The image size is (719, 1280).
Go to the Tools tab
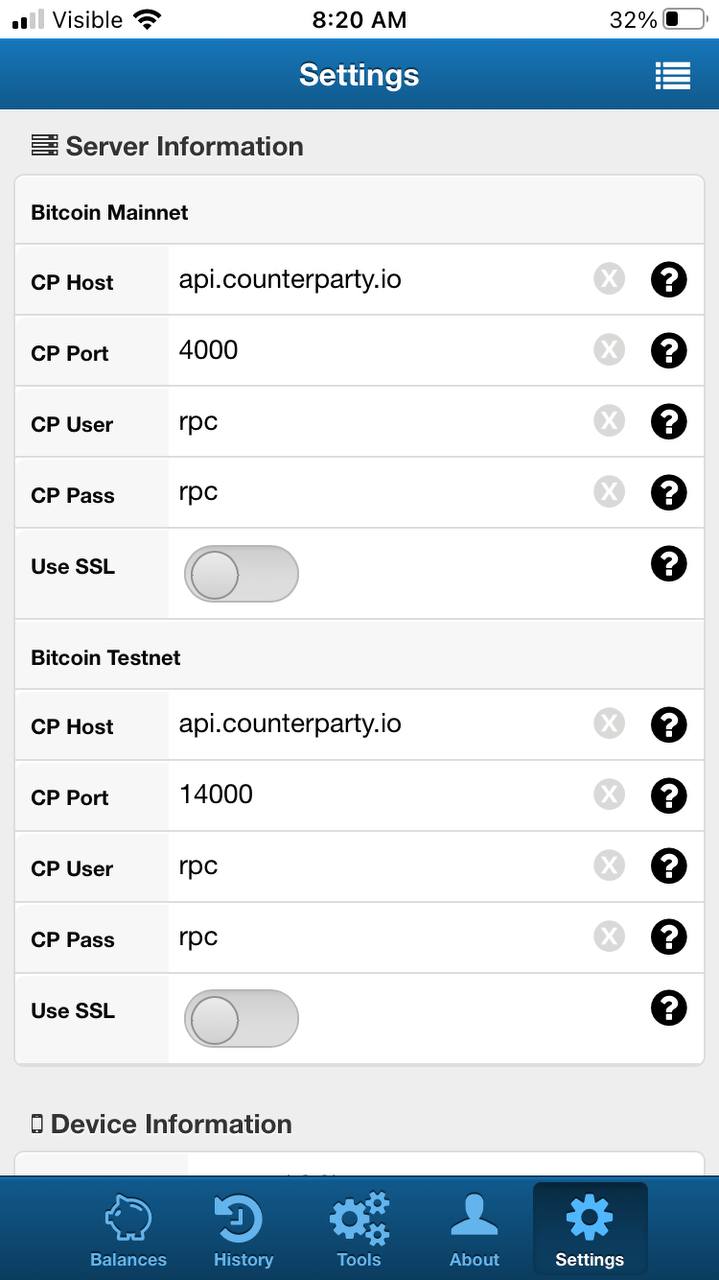click(x=359, y=1230)
